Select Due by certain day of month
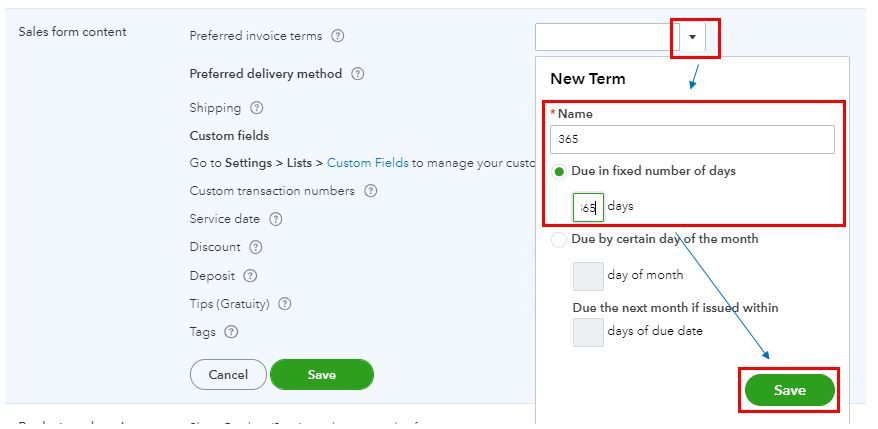 [x=559, y=240]
